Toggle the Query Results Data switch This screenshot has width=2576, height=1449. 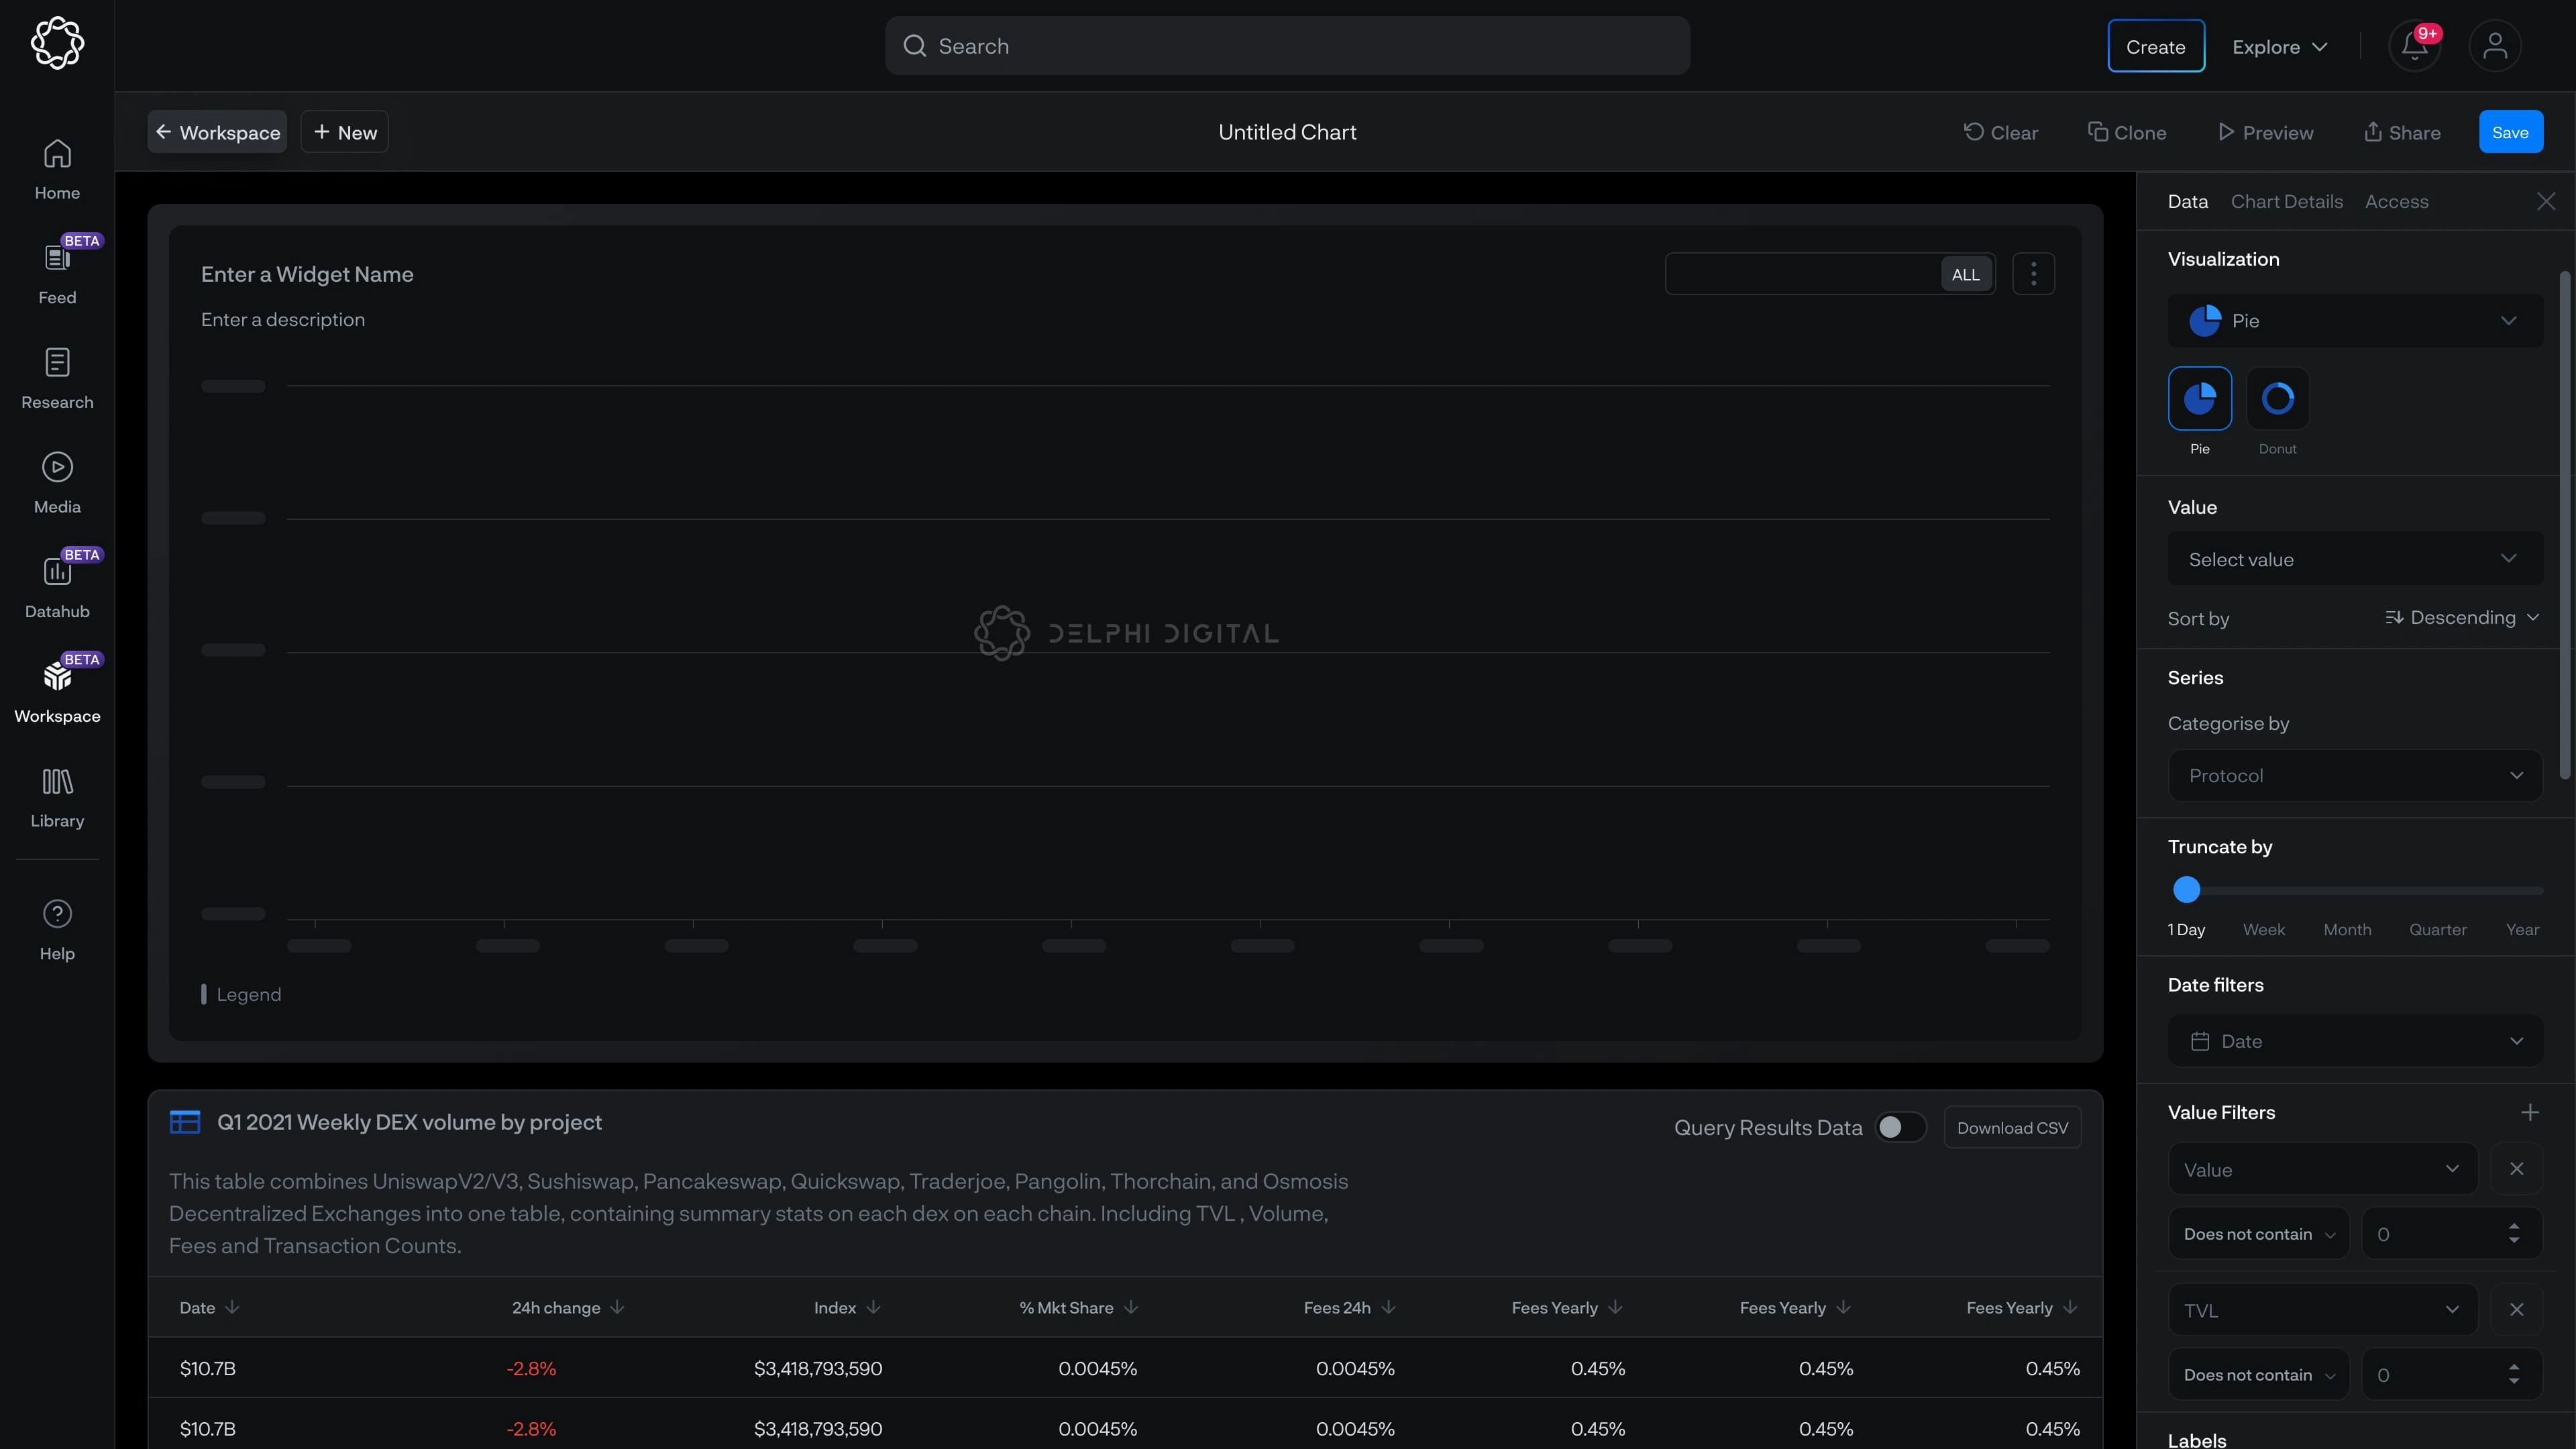click(x=1900, y=1127)
